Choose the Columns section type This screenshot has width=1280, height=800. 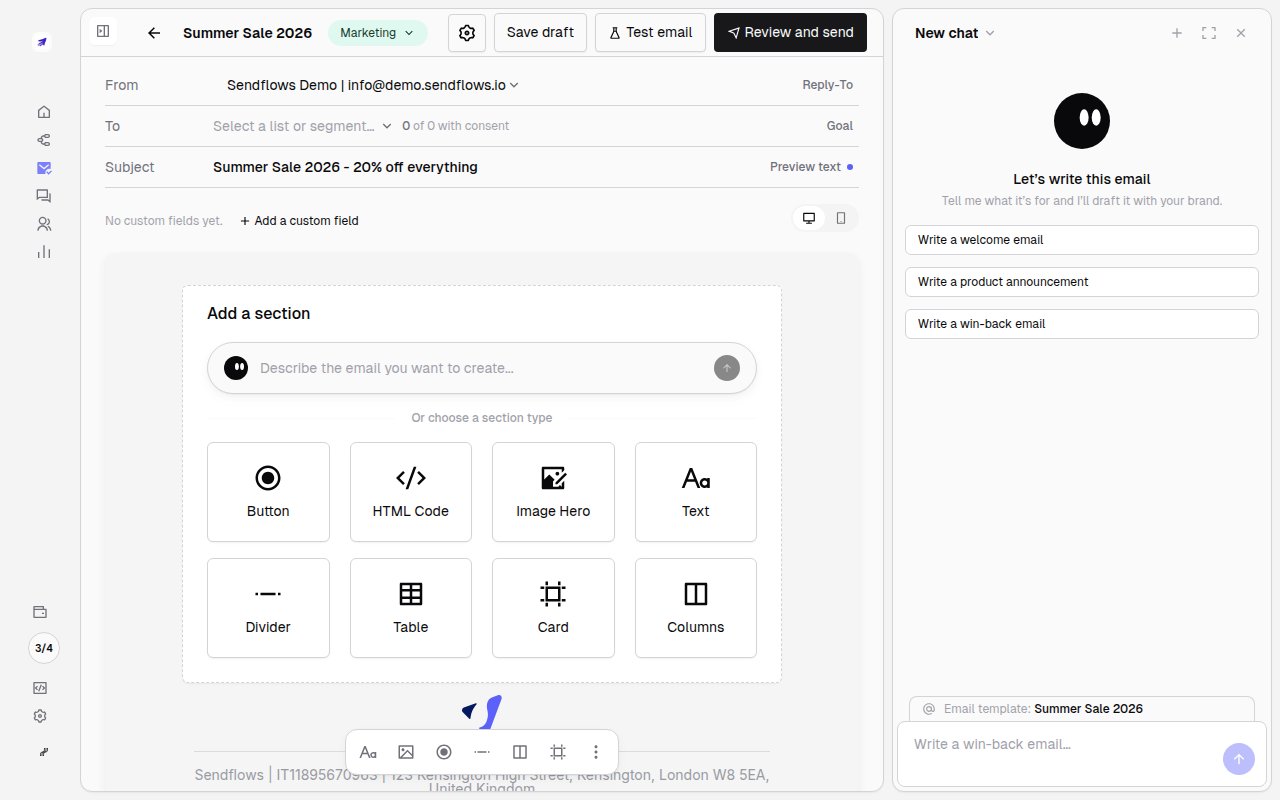(696, 608)
